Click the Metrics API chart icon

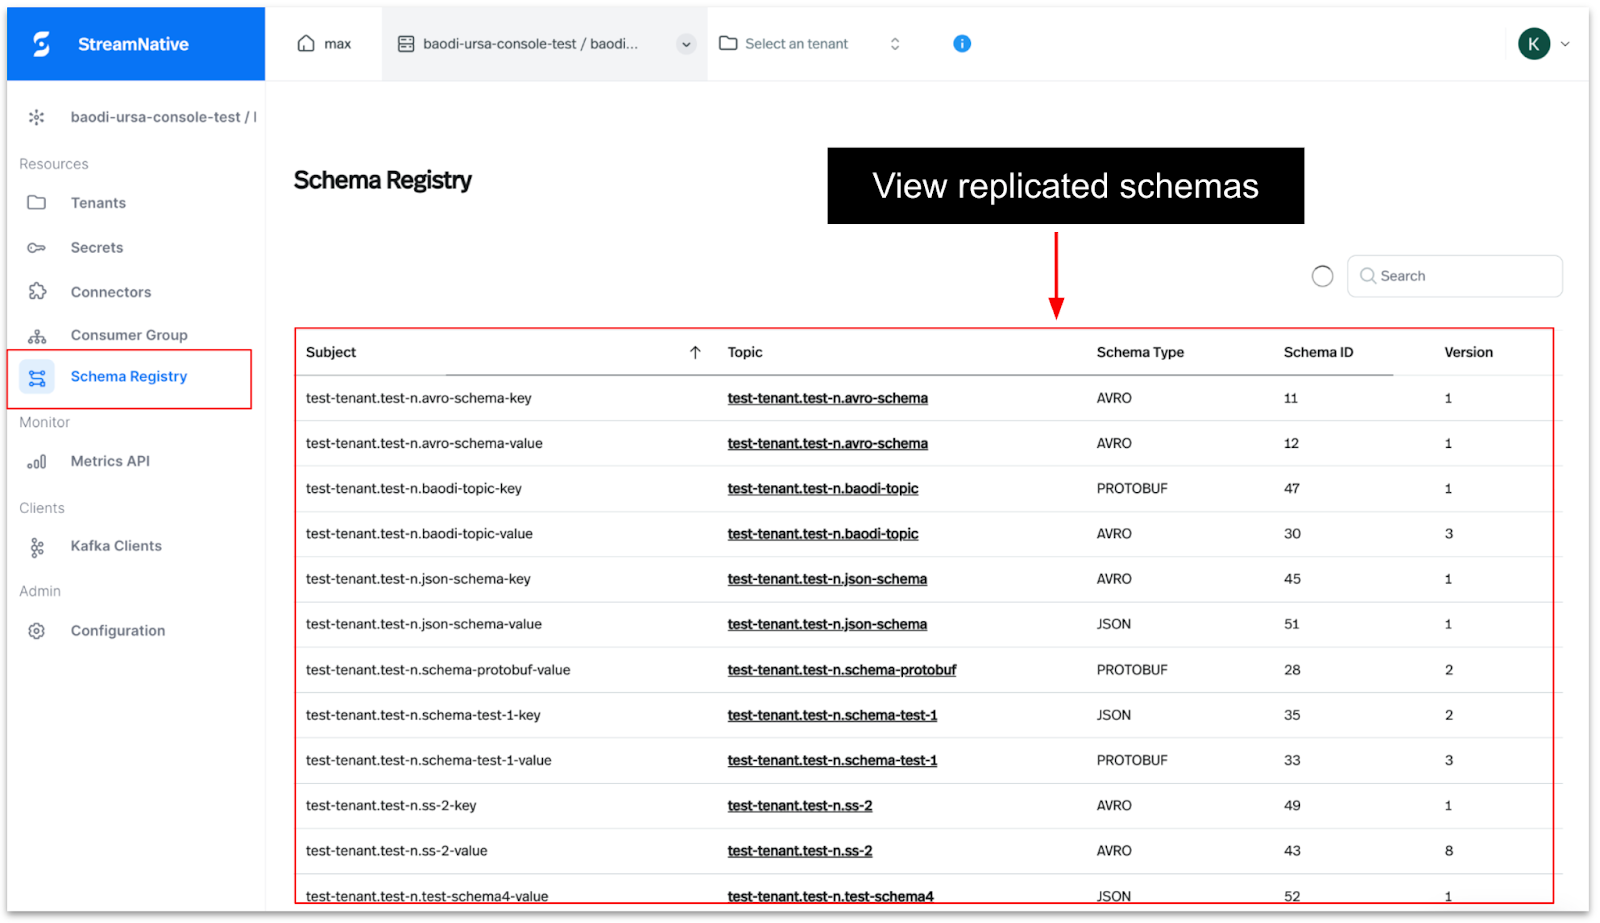point(37,462)
